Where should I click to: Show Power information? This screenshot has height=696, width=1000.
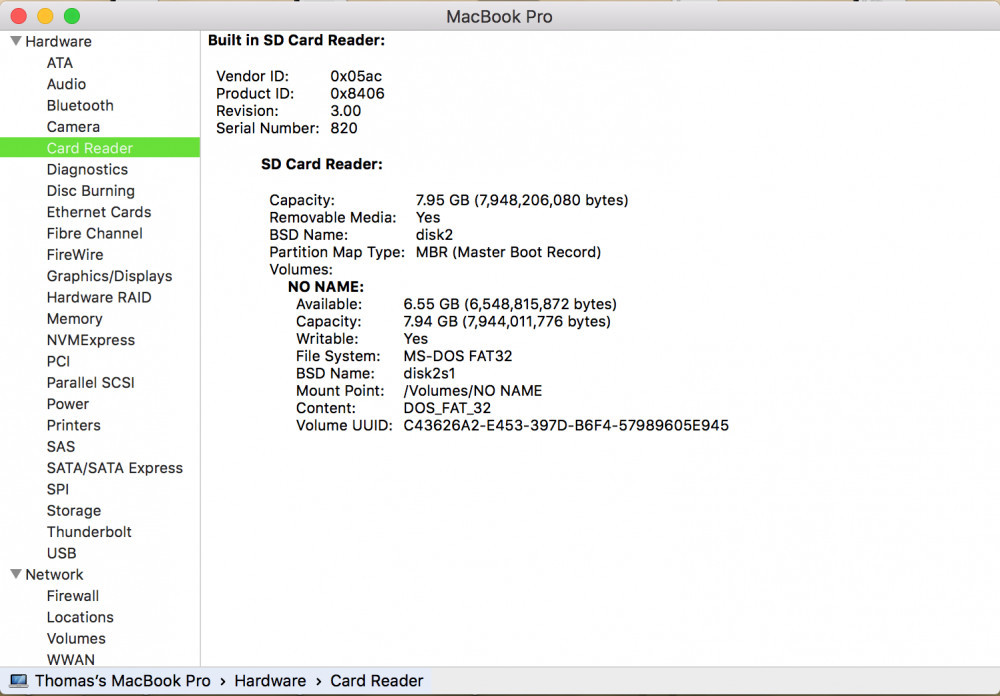(68, 404)
